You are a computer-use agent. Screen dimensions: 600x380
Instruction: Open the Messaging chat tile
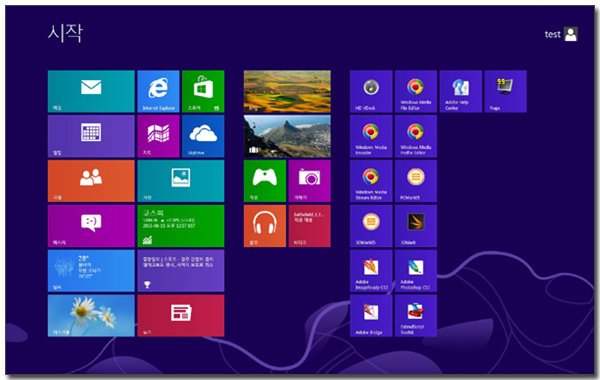coord(91,226)
